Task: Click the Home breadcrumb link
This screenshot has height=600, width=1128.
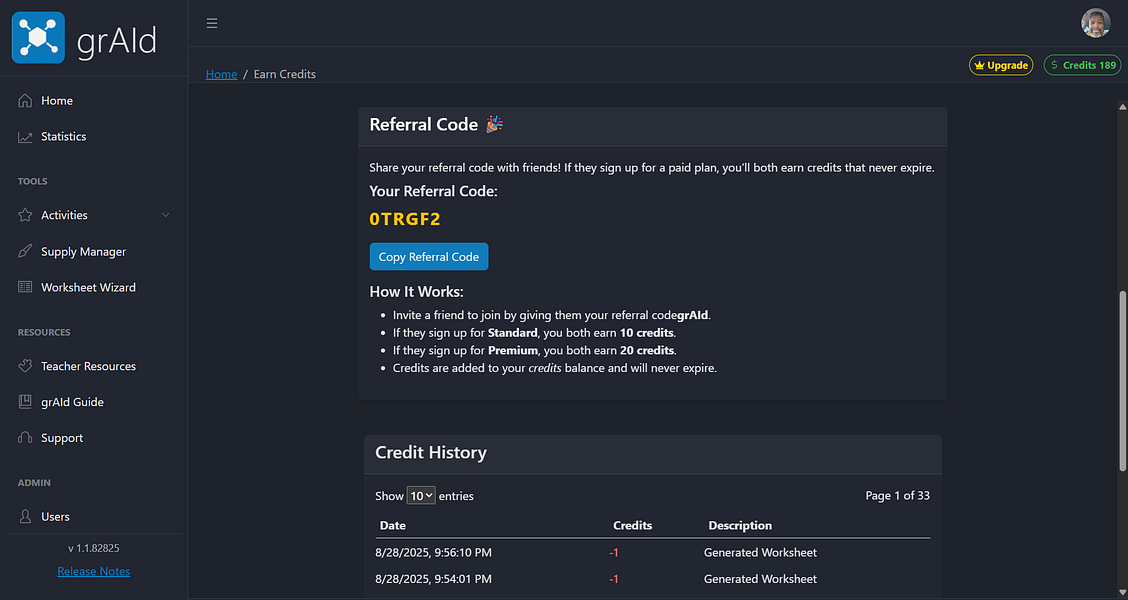Action: point(221,74)
